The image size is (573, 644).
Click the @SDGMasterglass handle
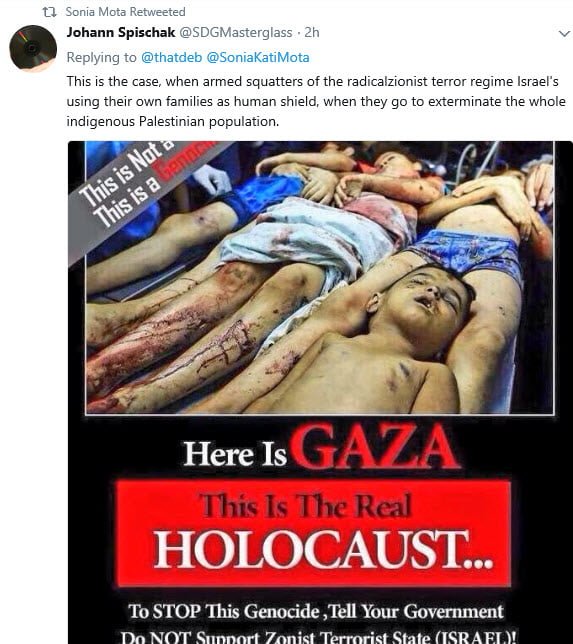(x=236, y=32)
